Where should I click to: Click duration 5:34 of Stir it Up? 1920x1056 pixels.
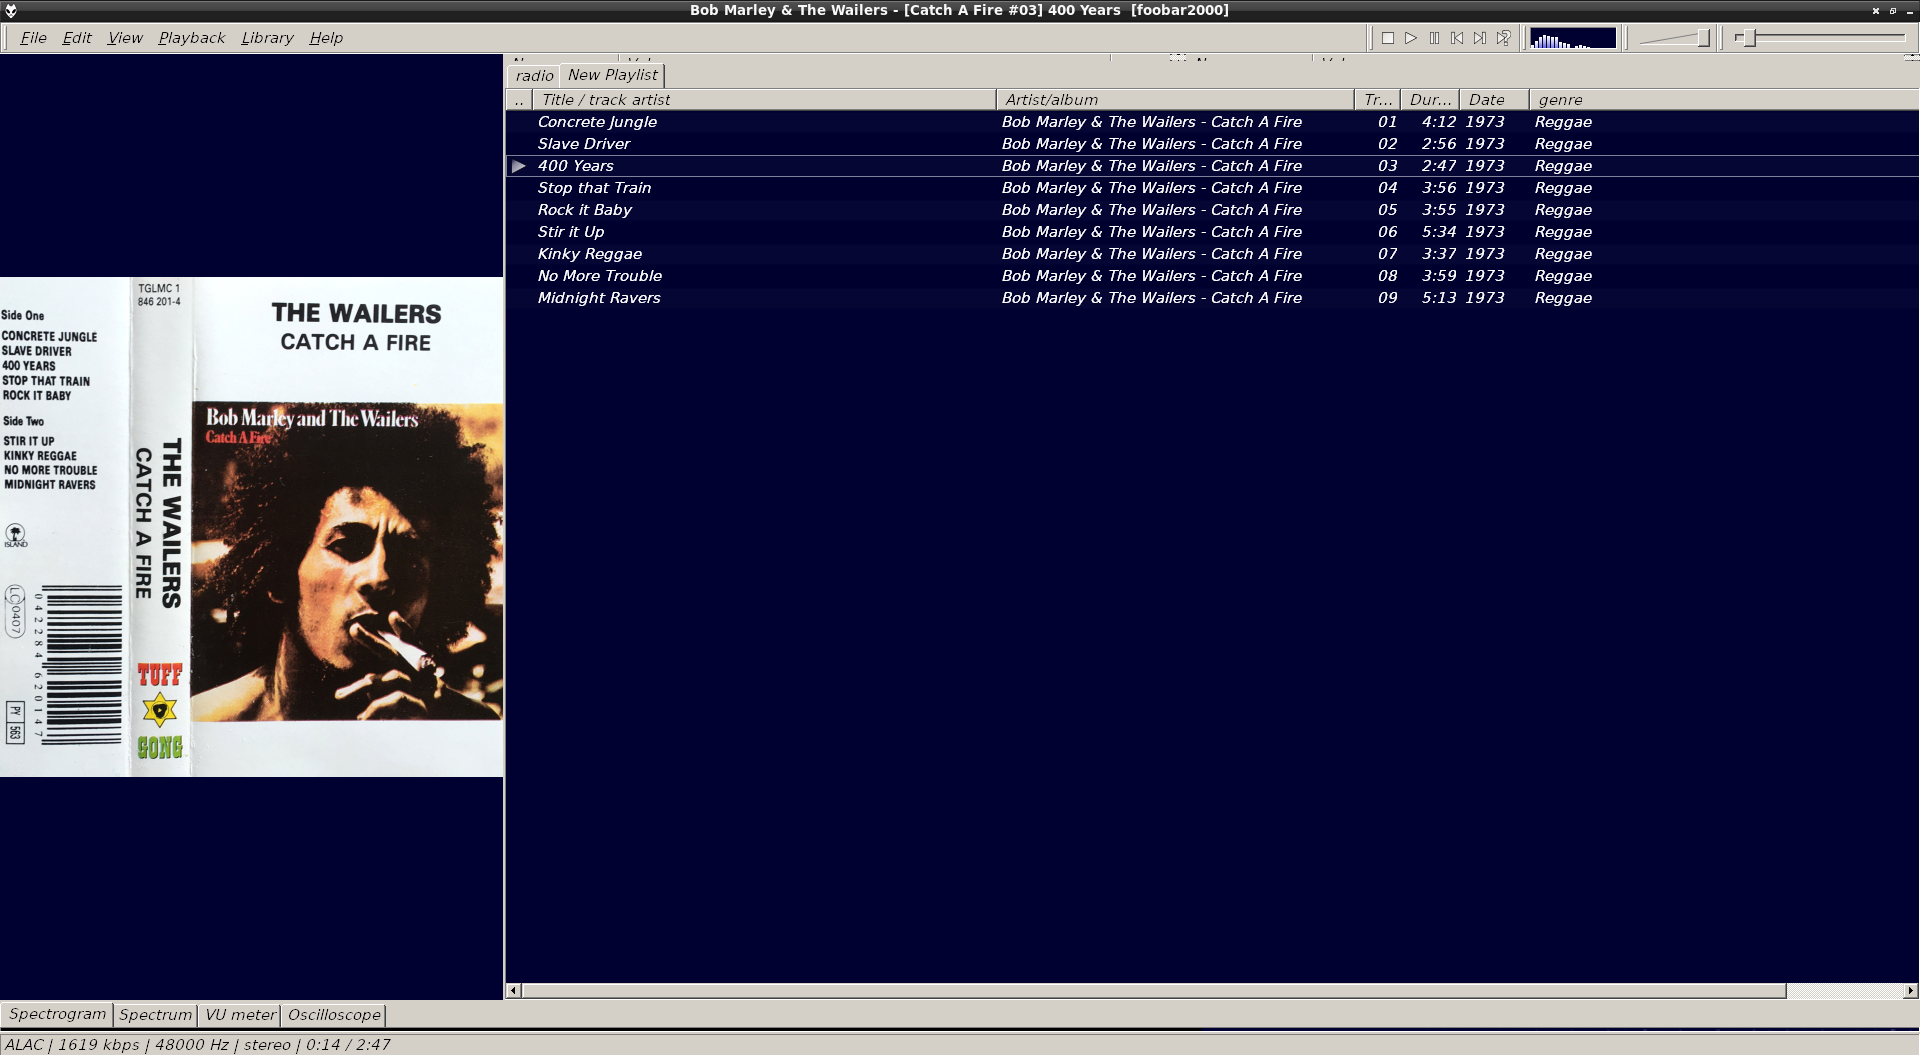click(1439, 232)
